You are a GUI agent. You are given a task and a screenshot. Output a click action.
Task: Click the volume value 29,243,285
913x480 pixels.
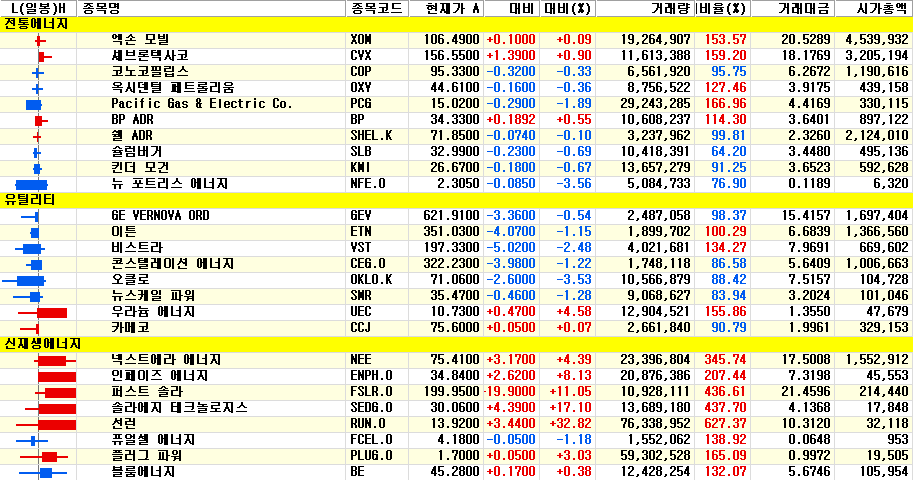(x=655, y=104)
